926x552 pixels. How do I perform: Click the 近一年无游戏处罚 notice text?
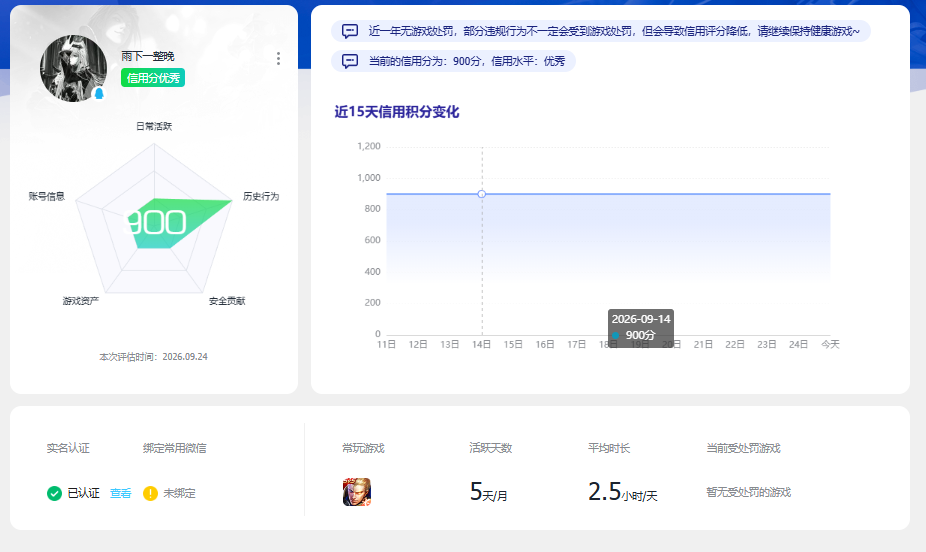pos(614,31)
